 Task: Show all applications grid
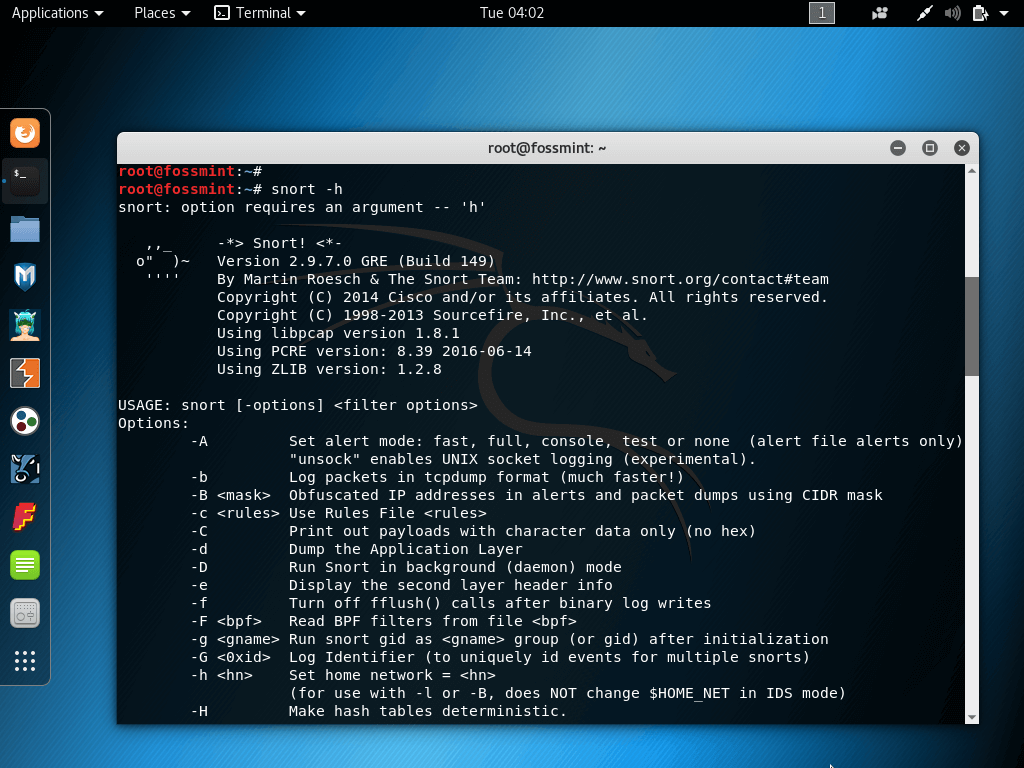coord(25,661)
